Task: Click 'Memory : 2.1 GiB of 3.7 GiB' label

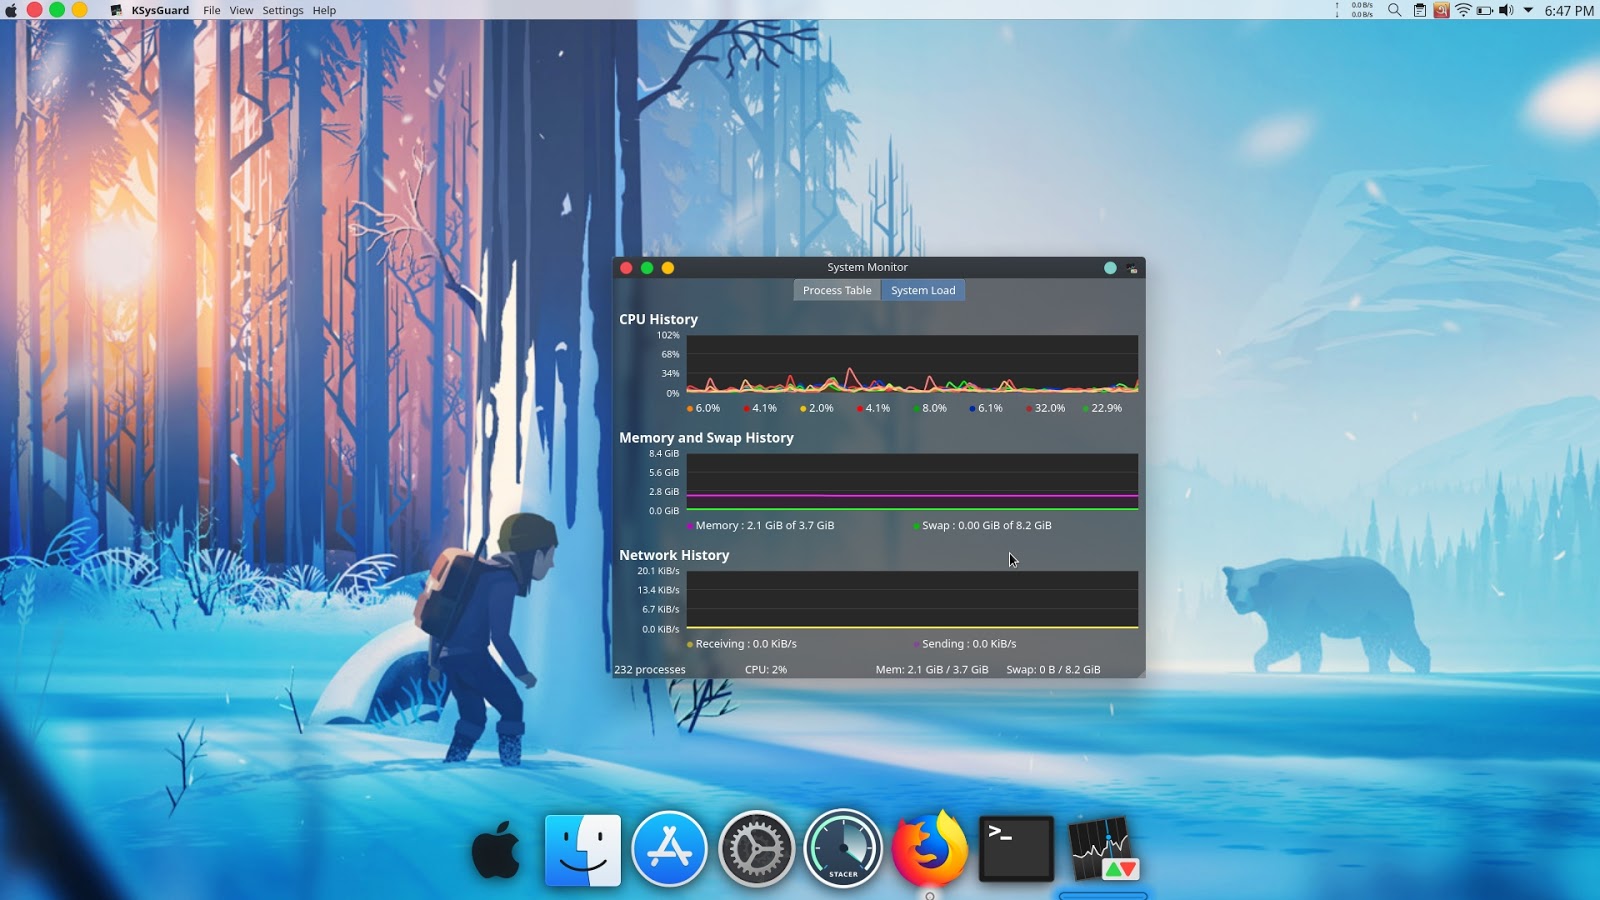Action: click(765, 525)
